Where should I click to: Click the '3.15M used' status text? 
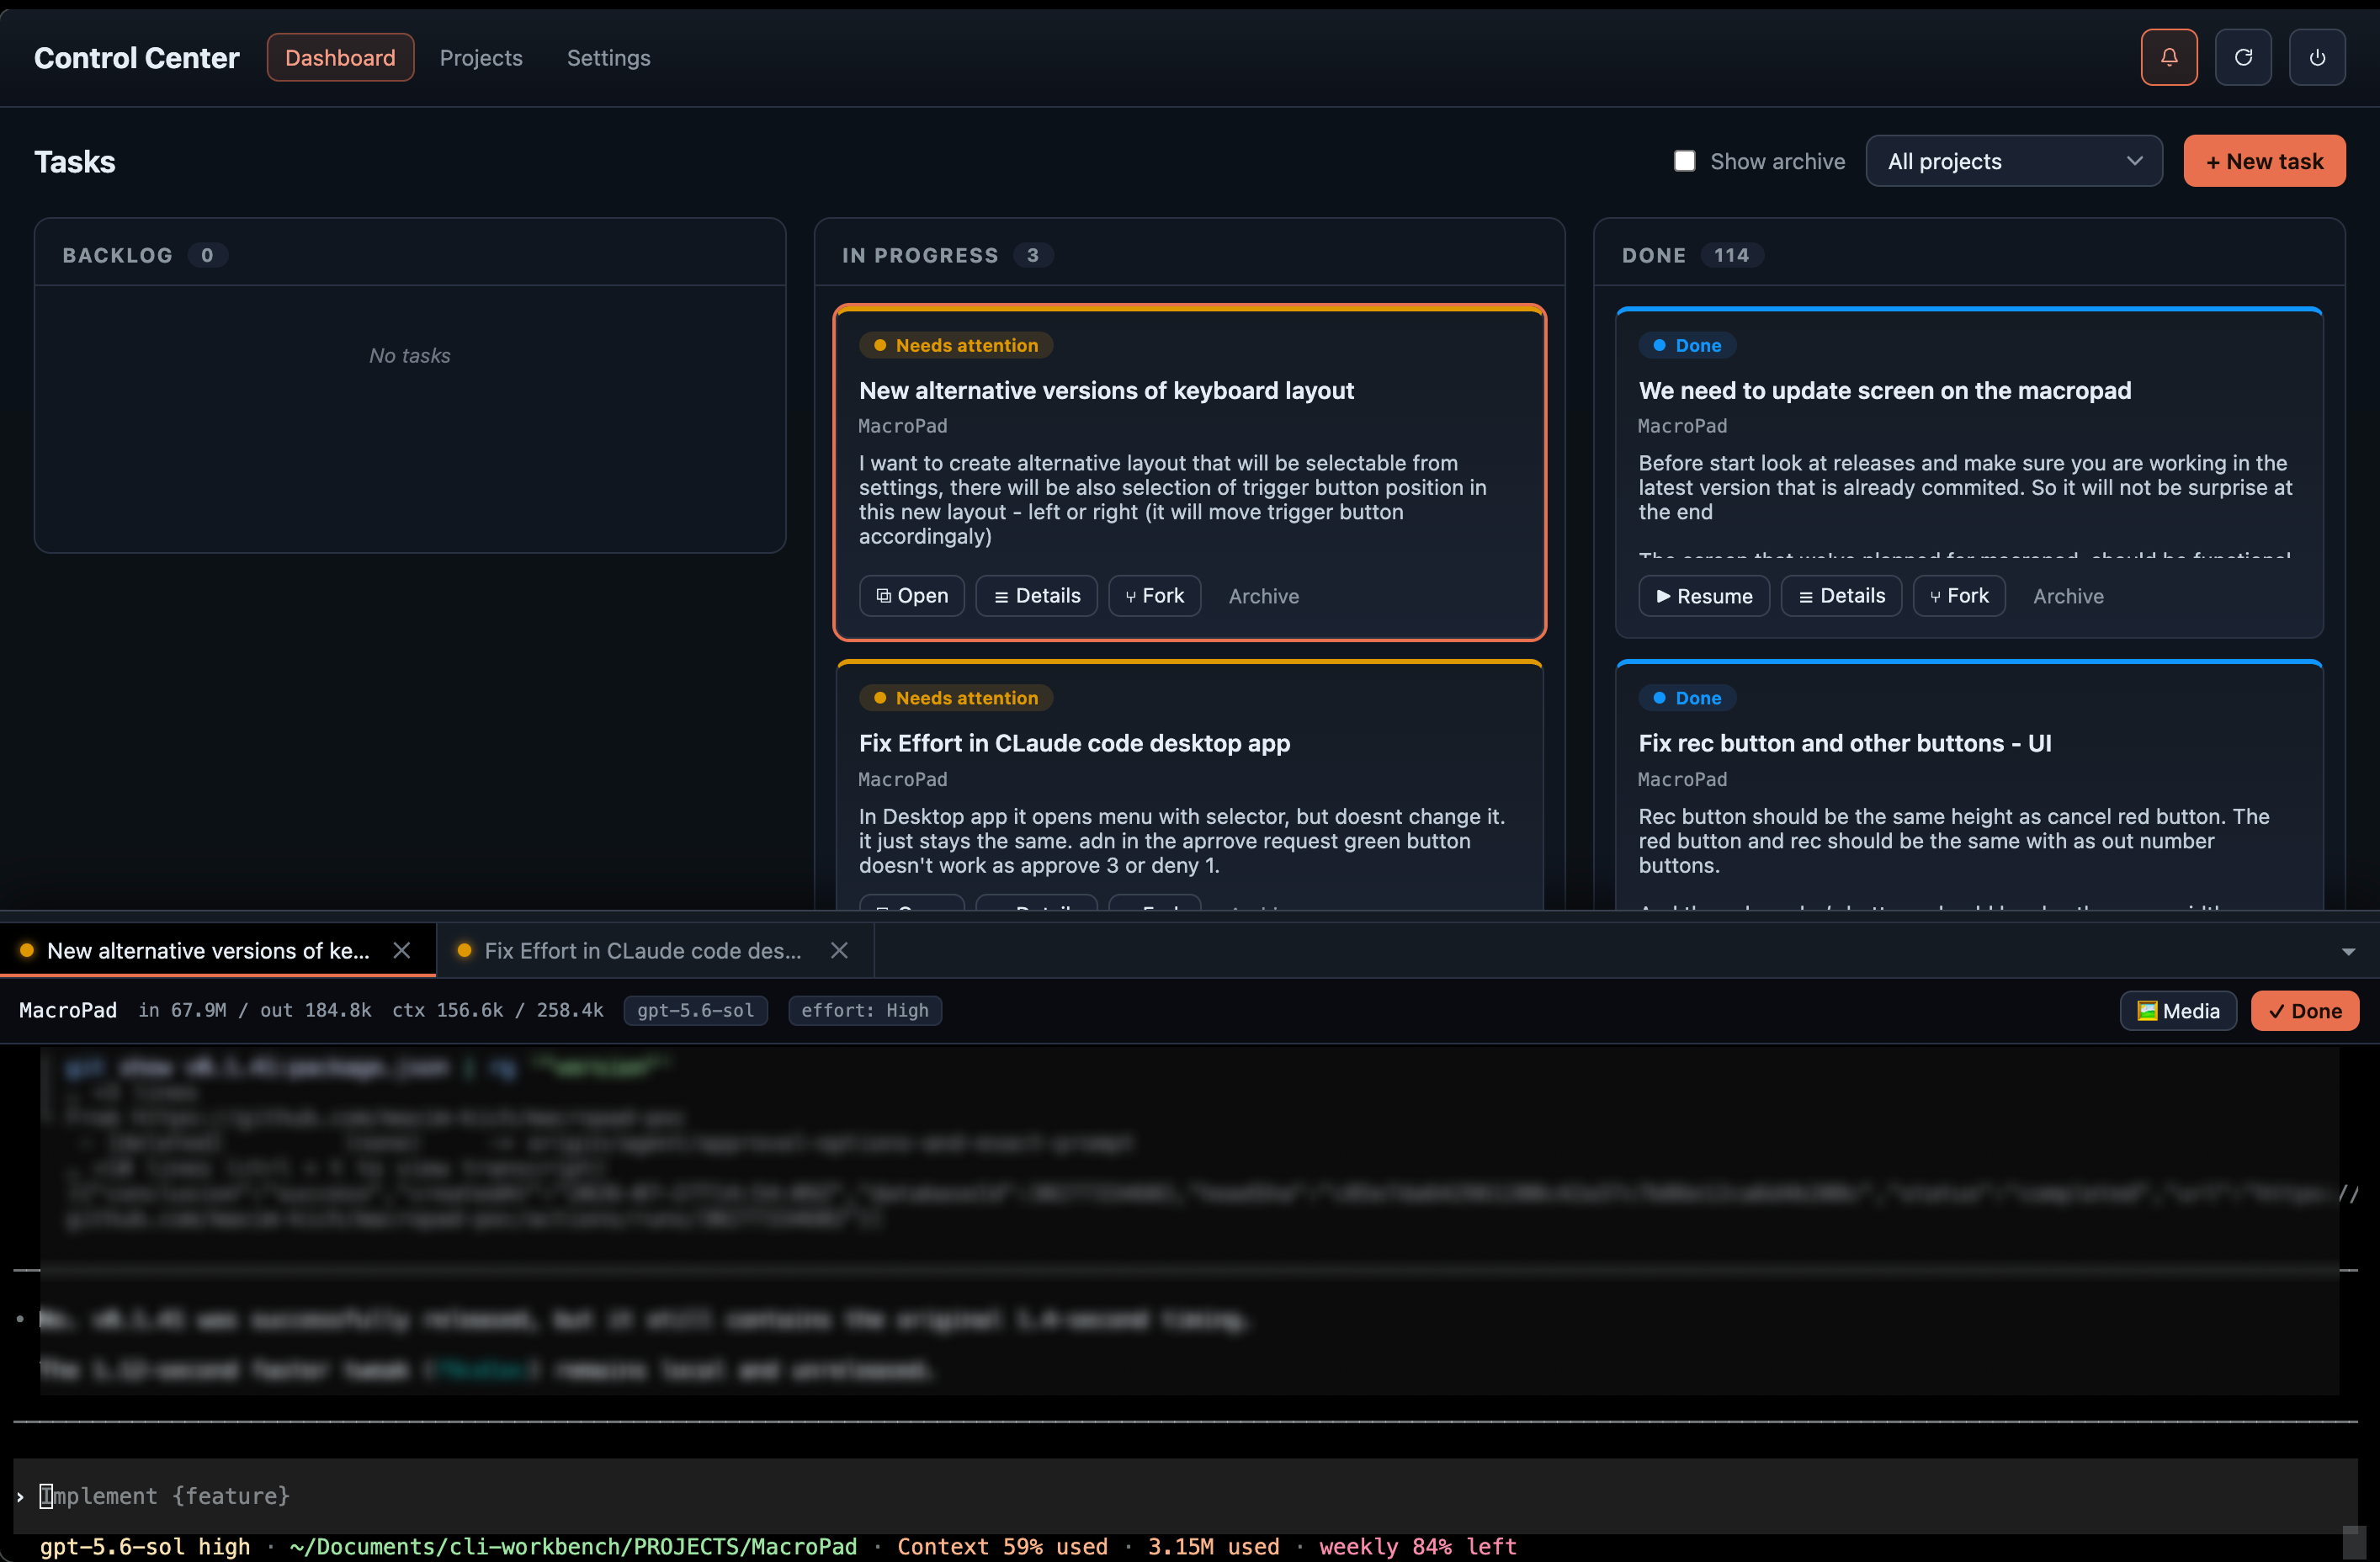coord(1214,1546)
